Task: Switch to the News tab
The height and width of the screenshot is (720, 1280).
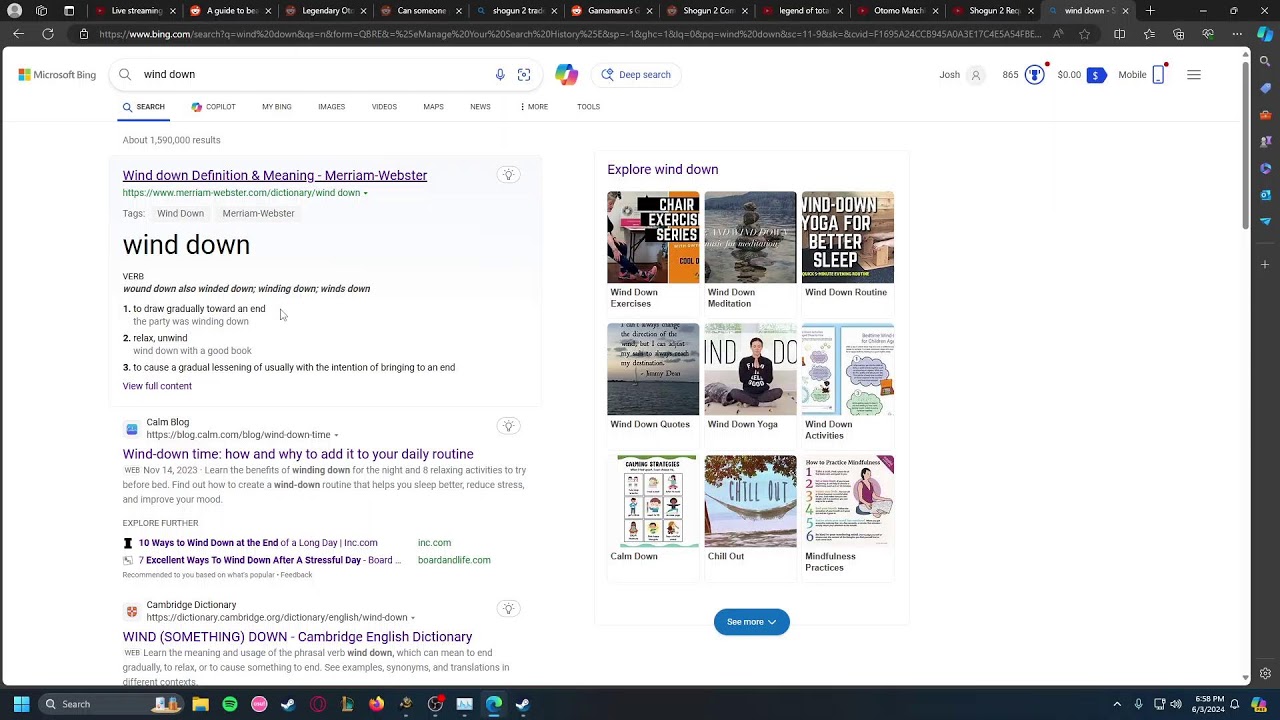Action: click(x=480, y=107)
